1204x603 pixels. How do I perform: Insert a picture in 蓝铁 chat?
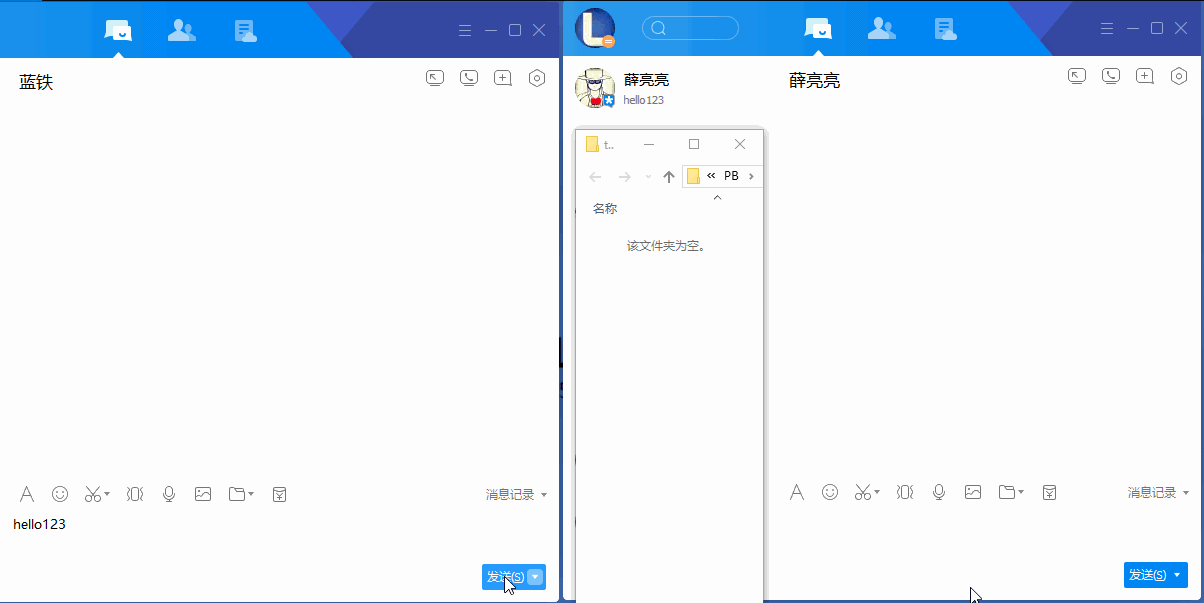click(203, 494)
